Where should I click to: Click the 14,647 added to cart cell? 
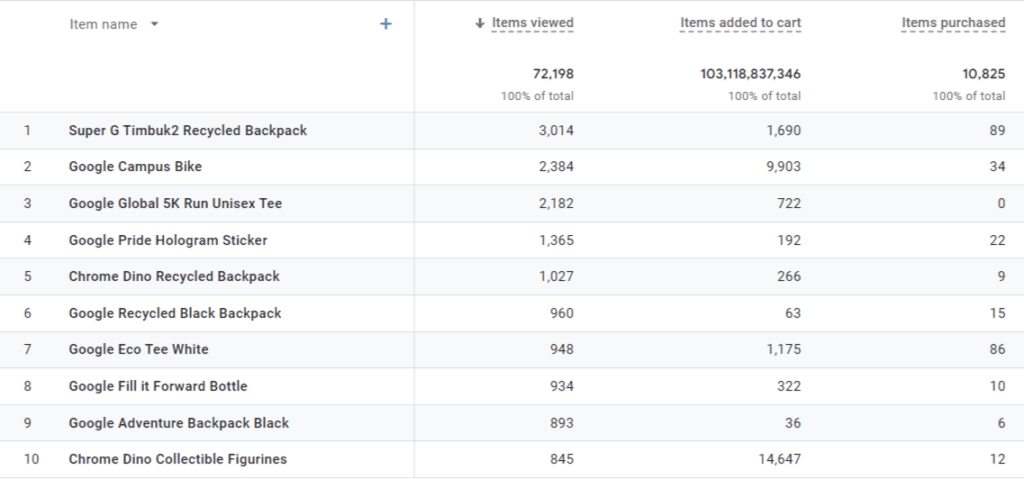pyautogui.click(x=780, y=459)
